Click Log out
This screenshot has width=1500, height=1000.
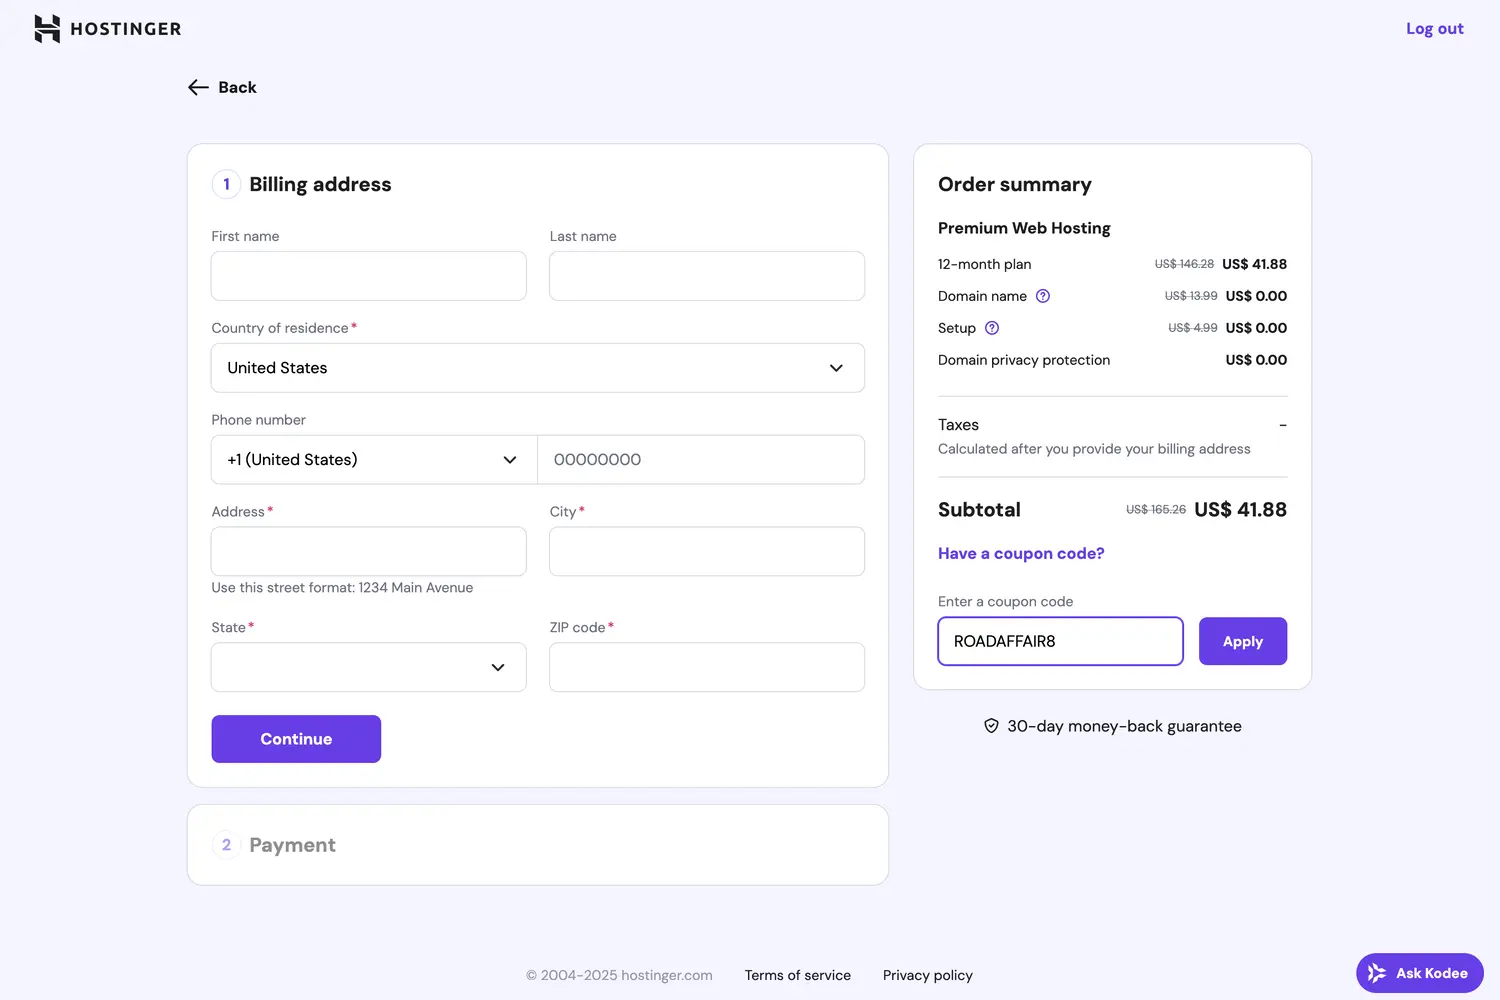click(x=1435, y=28)
